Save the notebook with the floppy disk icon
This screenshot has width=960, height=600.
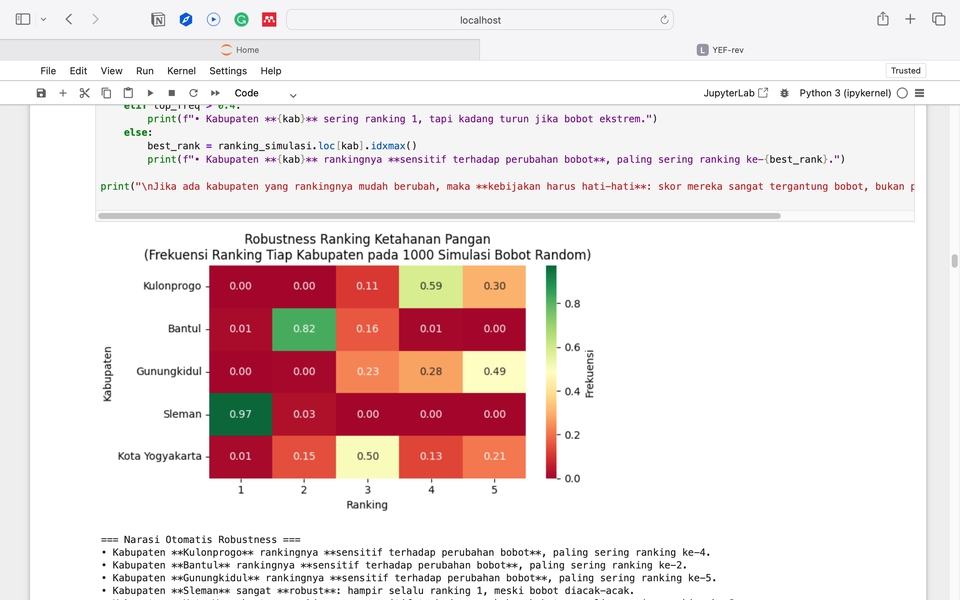click(41, 93)
